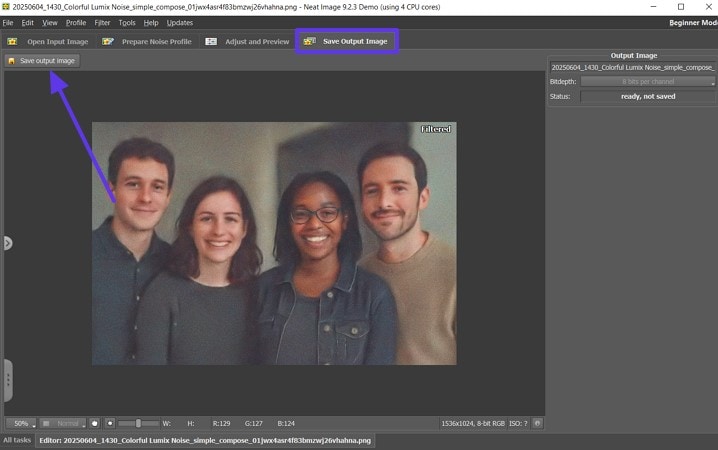Open the Normal viewer mode dropdown

pyautogui.click(x=63, y=423)
